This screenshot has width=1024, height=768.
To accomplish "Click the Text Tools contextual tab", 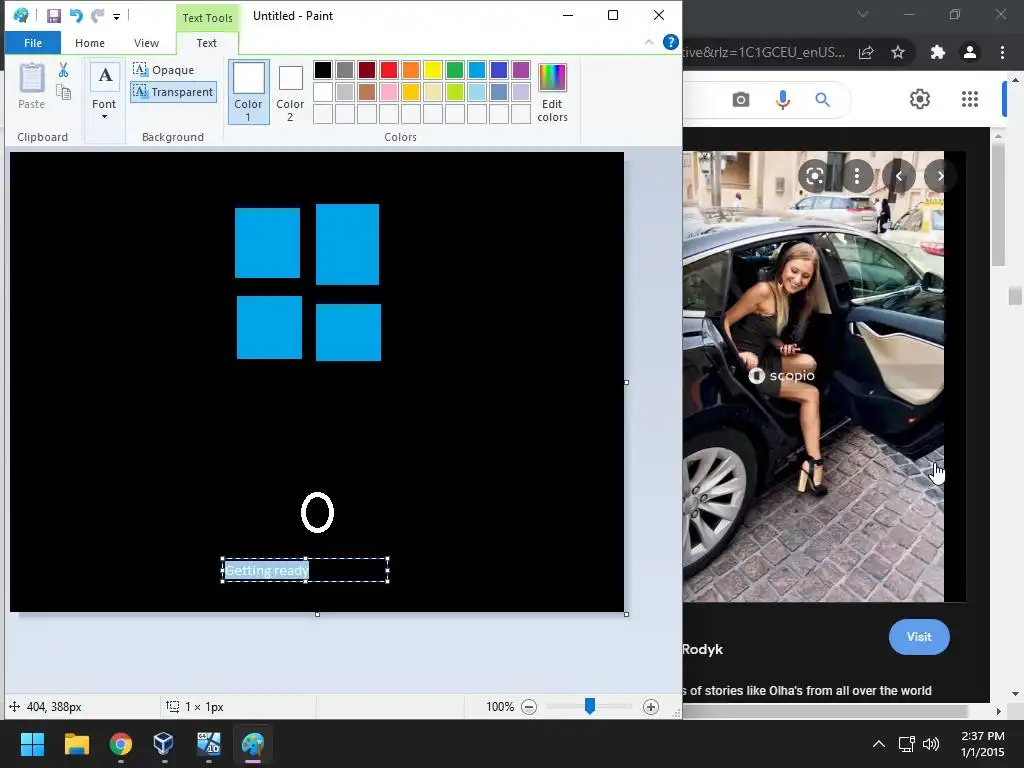I will click(207, 18).
